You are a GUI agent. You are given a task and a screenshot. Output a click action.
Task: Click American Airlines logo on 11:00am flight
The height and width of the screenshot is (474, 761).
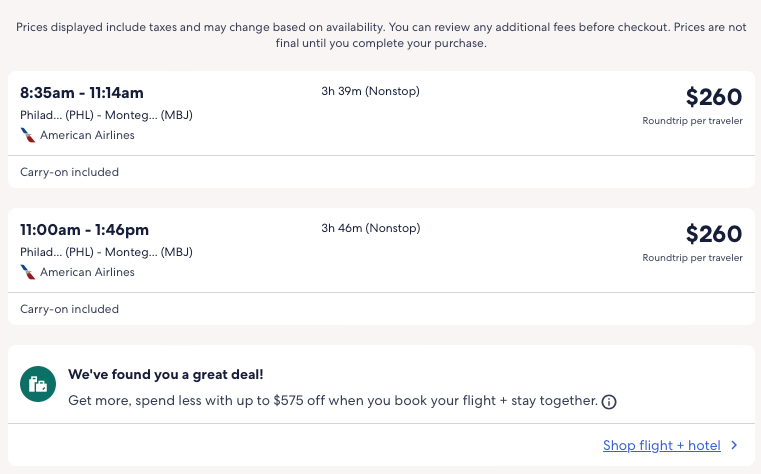pos(27,272)
